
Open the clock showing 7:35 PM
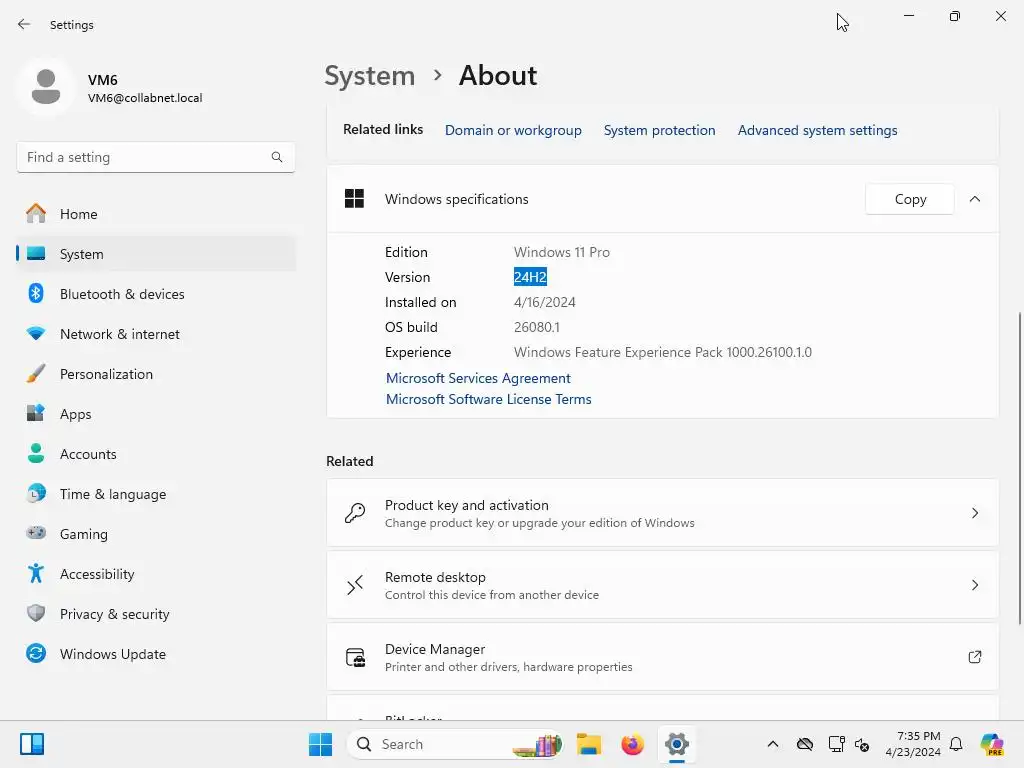point(913,744)
